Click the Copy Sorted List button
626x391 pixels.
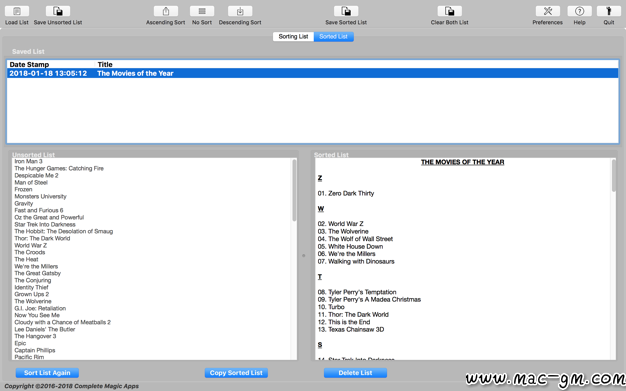[x=236, y=373]
